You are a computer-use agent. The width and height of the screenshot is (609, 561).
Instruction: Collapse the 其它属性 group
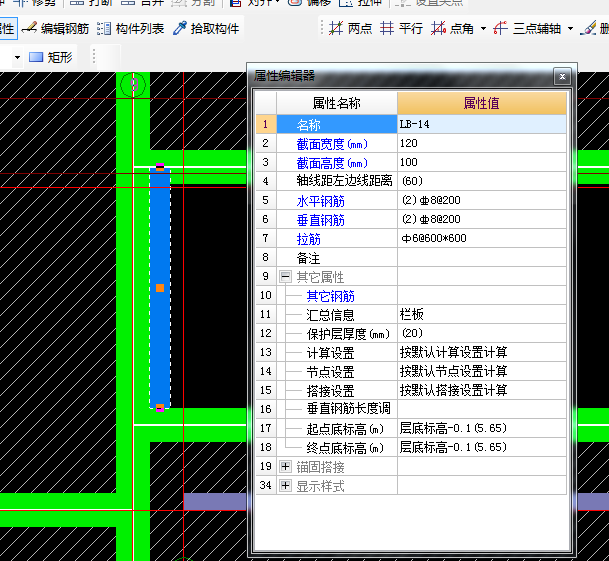285,277
